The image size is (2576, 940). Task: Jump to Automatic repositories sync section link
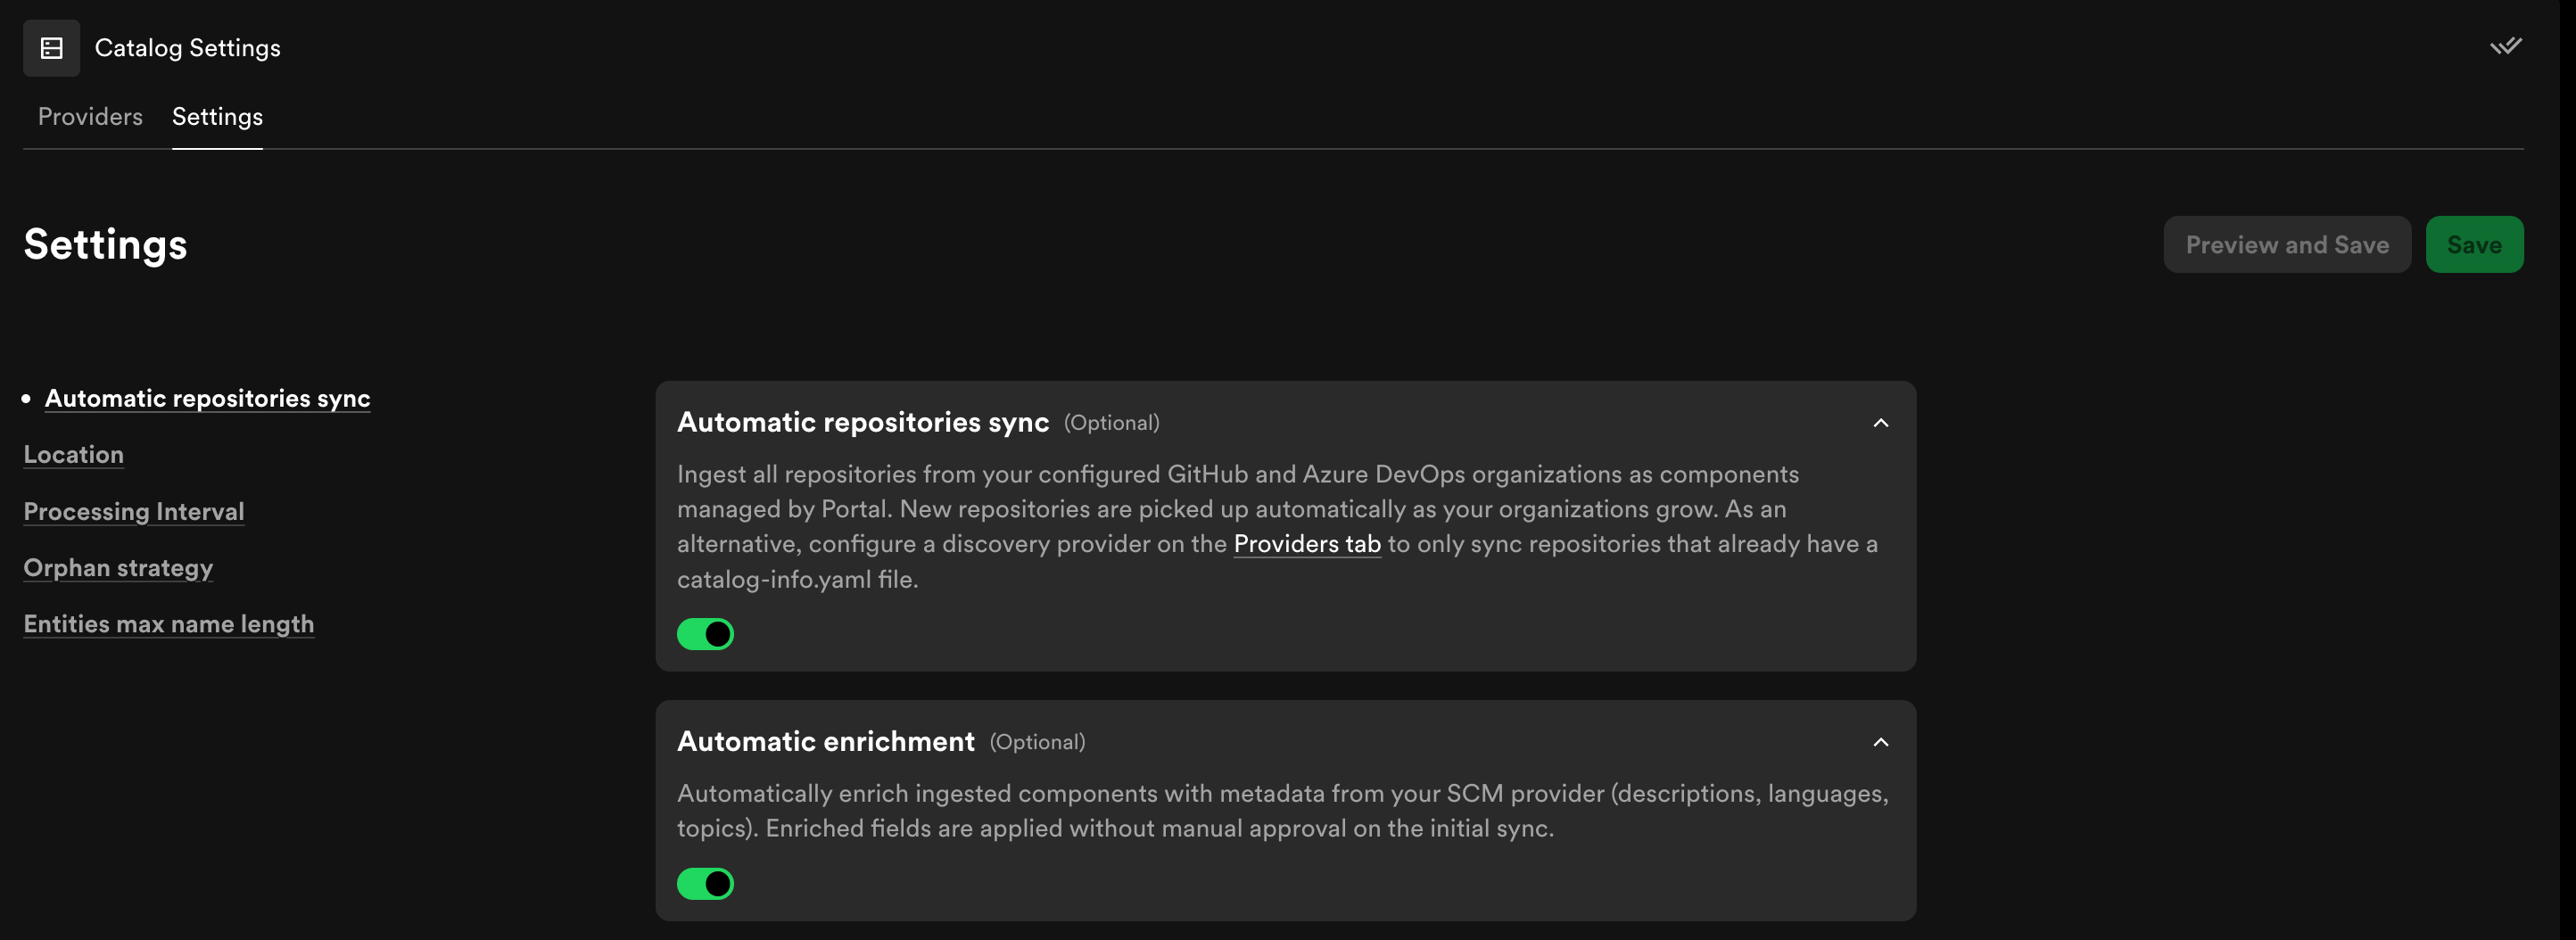[207, 398]
